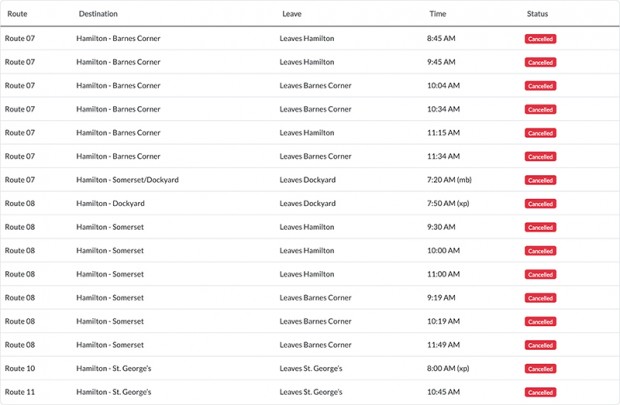Viewport: 620px width, 405px height.
Task: Select the 7:50 AM (xp) time cell
Action: pyautogui.click(x=449, y=203)
